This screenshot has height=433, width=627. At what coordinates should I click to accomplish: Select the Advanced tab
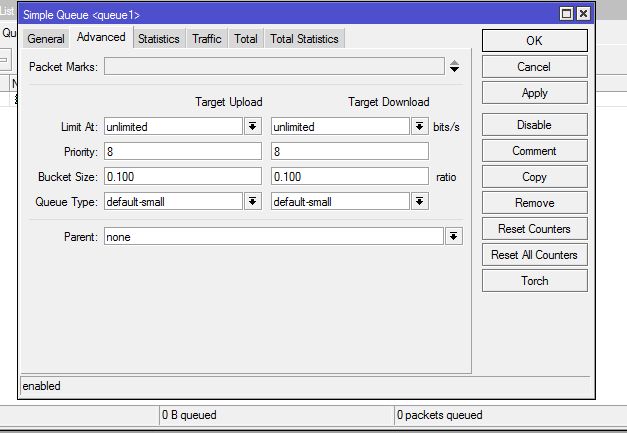tap(101, 37)
